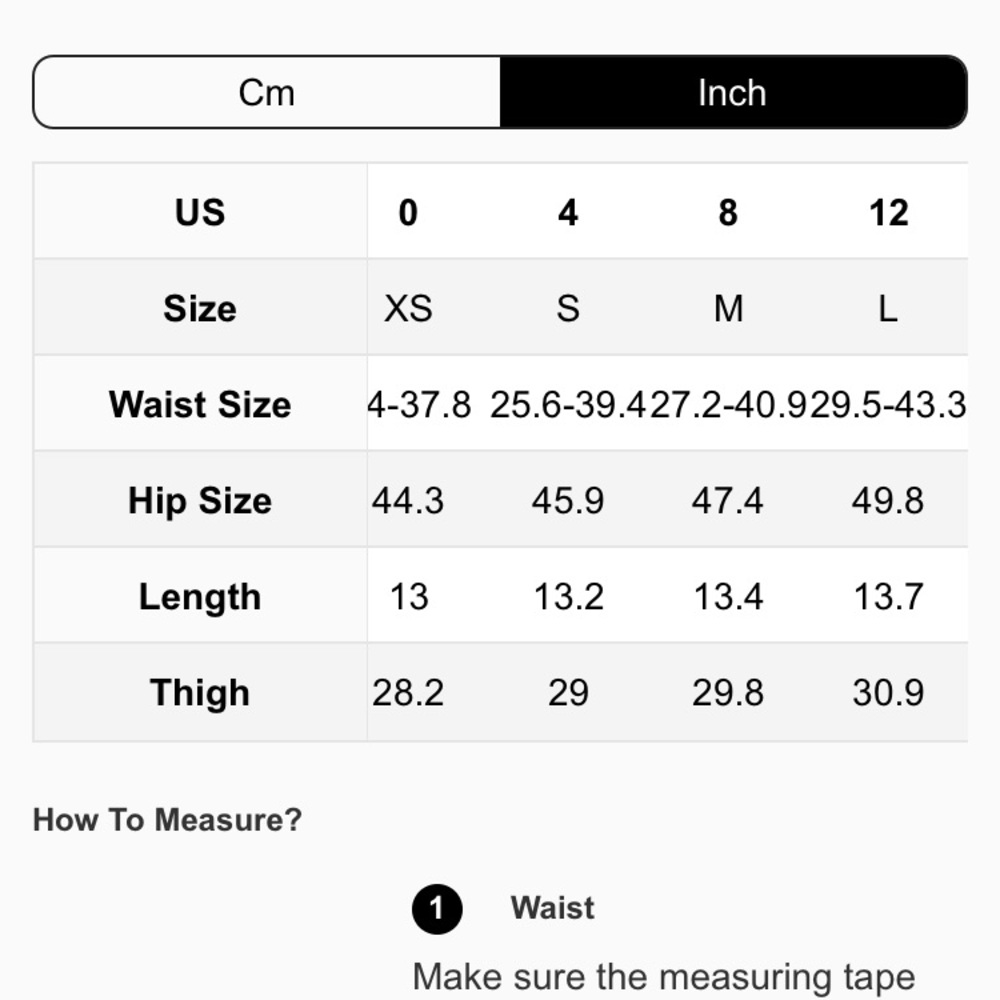Viewport: 1000px width, 1000px height.
Task: Click the number 1 step circle icon
Action: click(x=436, y=909)
